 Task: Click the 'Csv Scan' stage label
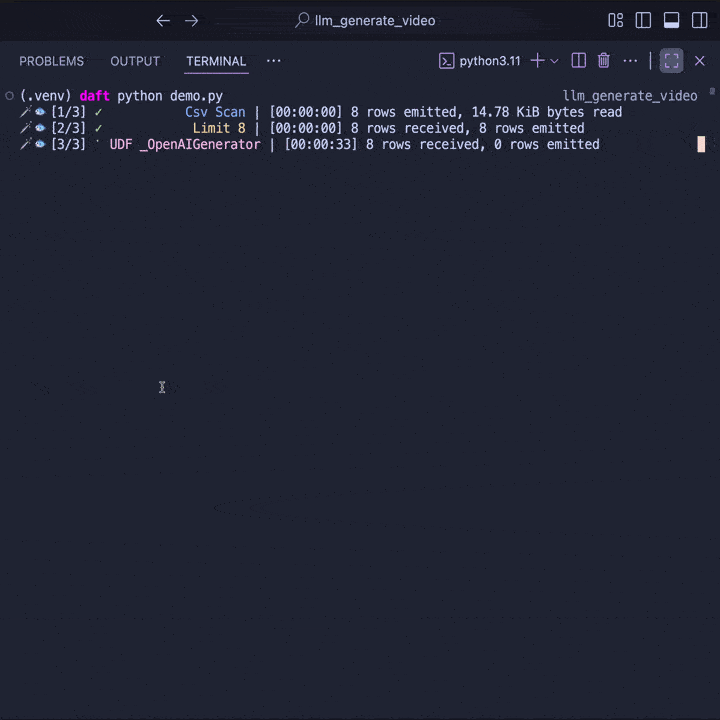[215, 112]
